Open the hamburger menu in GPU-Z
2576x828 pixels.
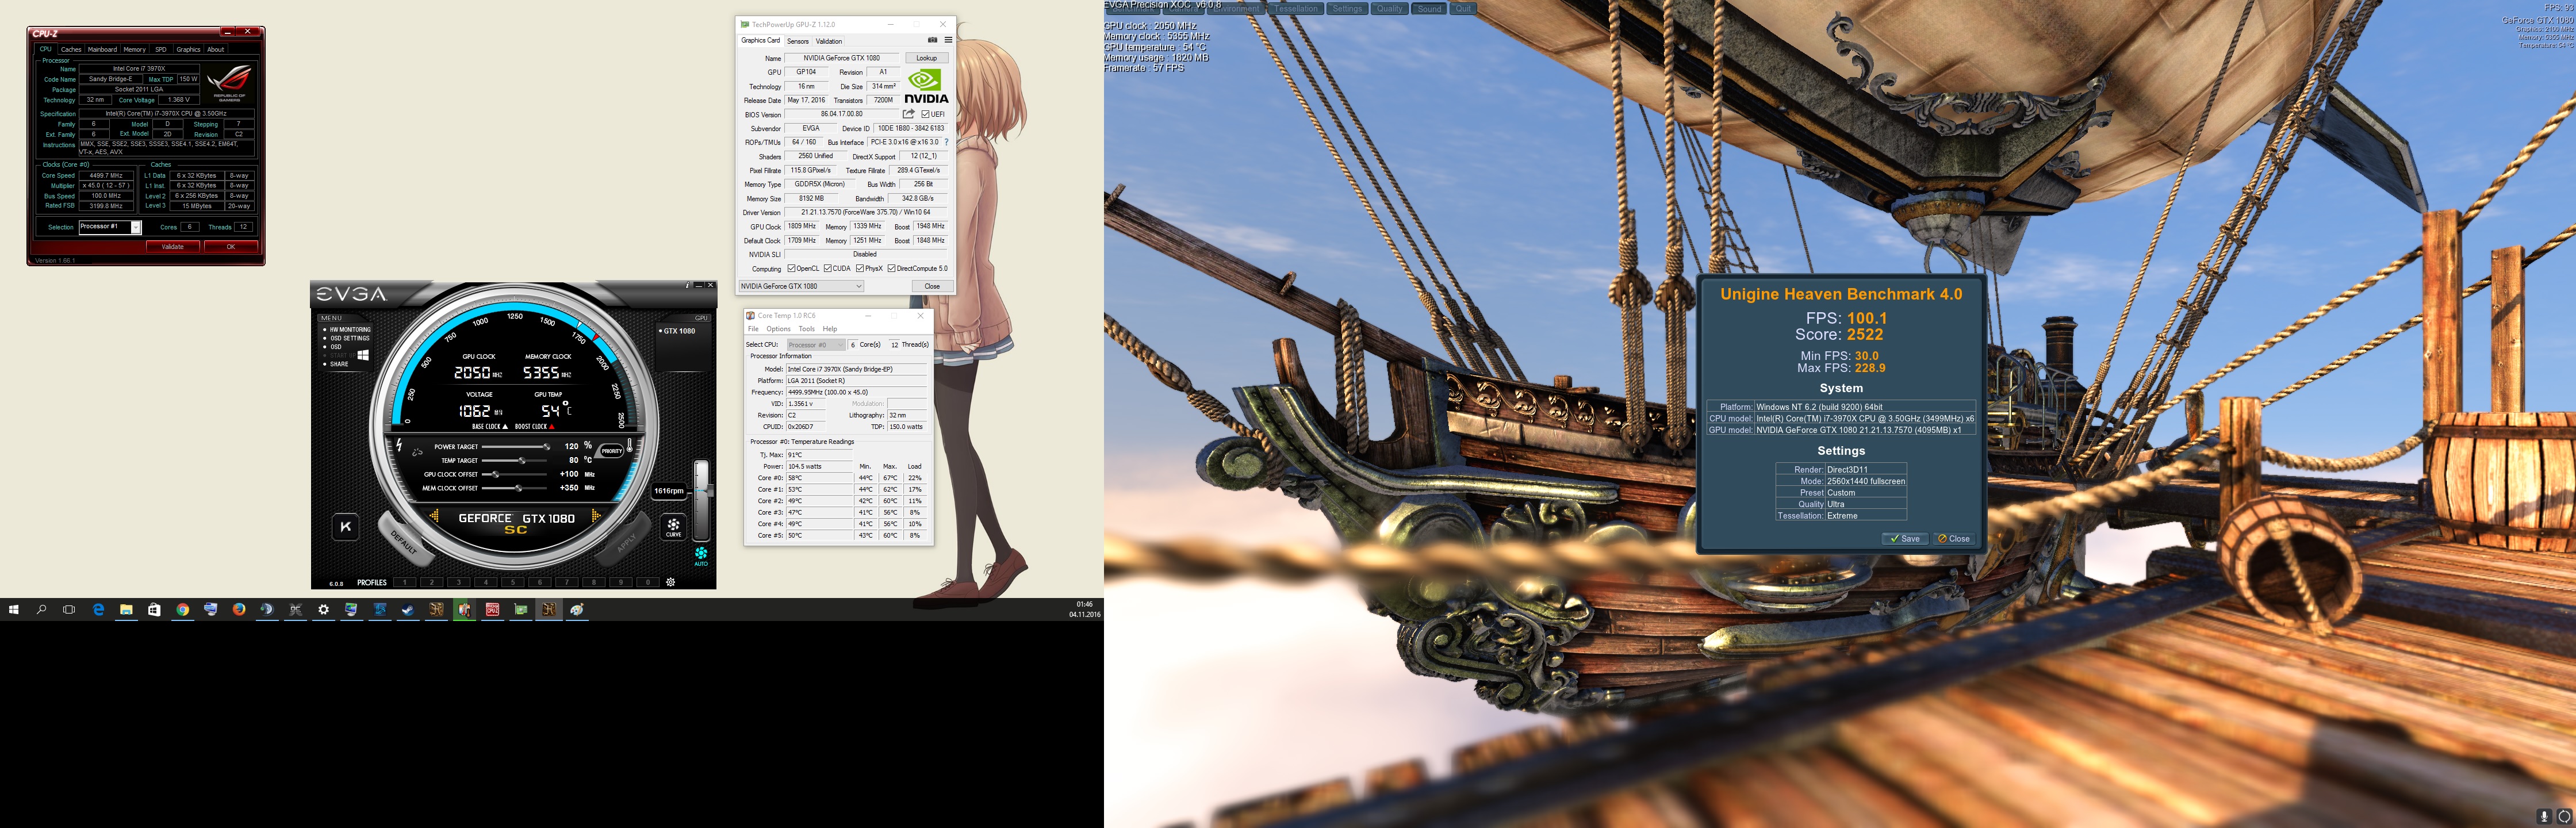tap(948, 41)
